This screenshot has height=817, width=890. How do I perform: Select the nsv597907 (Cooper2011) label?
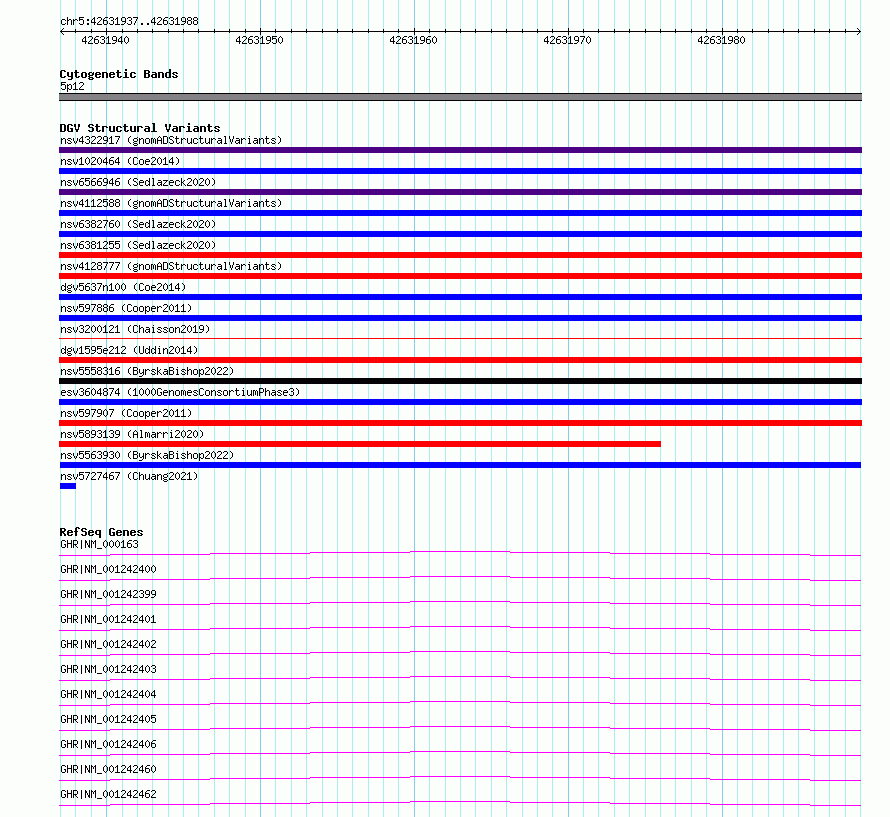coord(126,413)
